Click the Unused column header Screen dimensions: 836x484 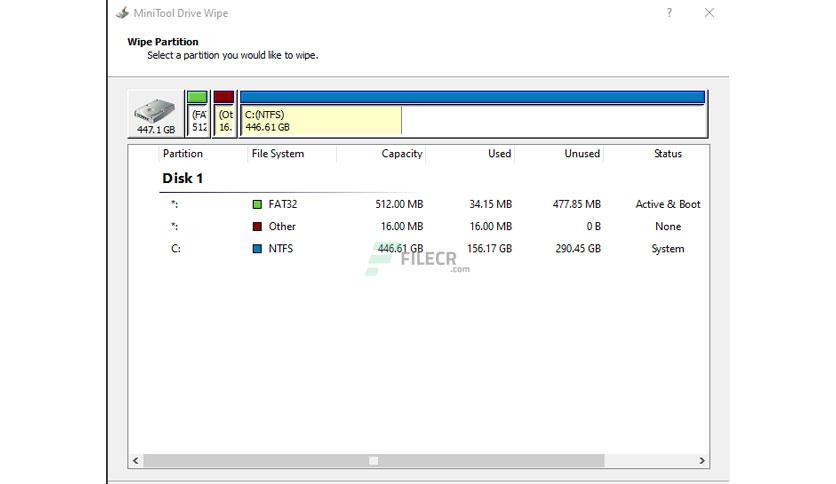[582, 154]
